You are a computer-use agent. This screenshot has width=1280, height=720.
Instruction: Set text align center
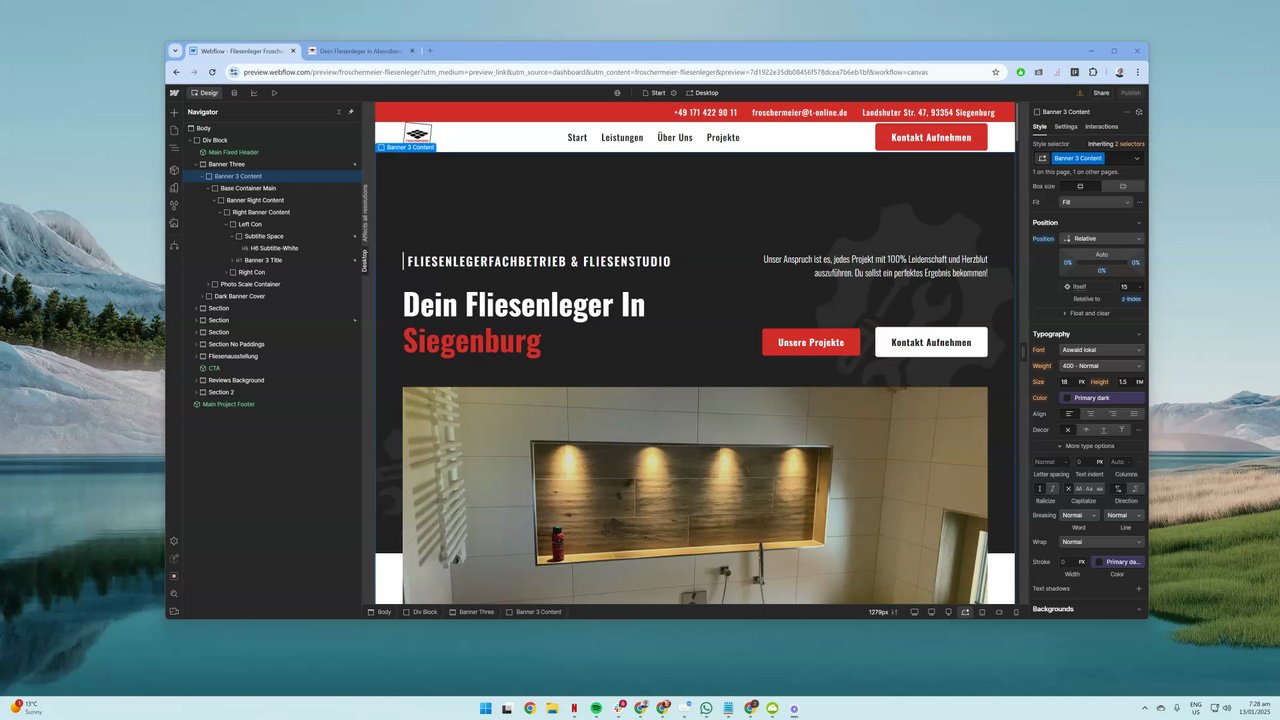pos(1090,414)
